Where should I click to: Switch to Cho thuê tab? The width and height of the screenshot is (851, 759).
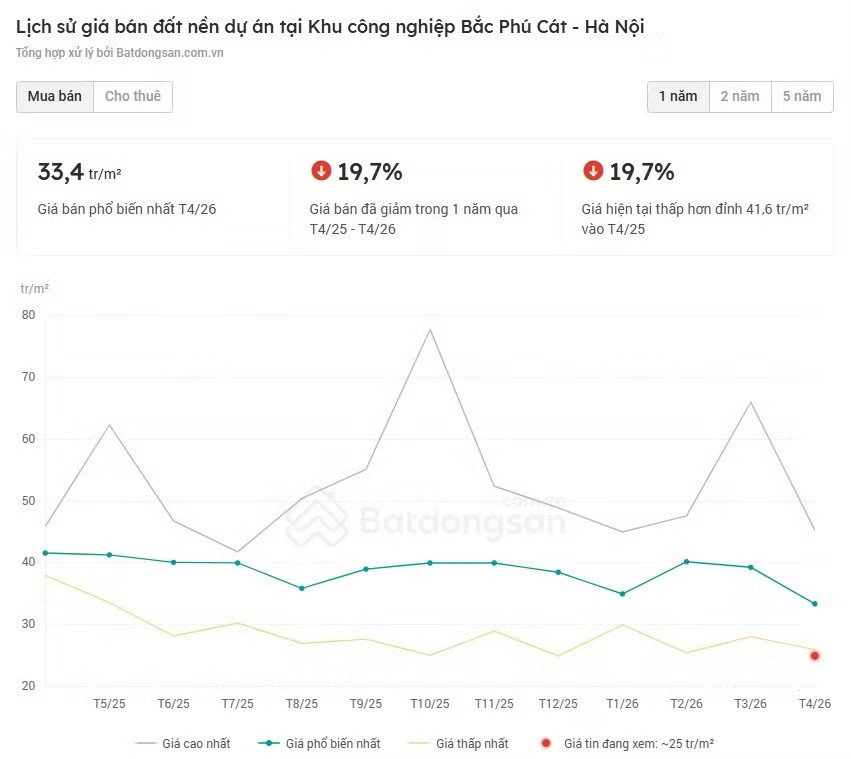pyautogui.click(x=133, y=97)
